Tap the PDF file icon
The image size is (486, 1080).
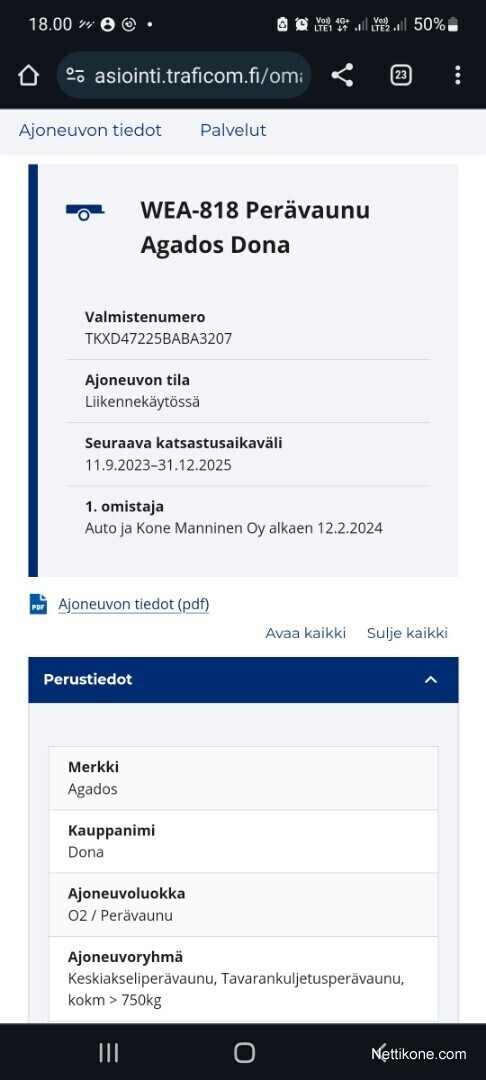(x=39, y=604)
